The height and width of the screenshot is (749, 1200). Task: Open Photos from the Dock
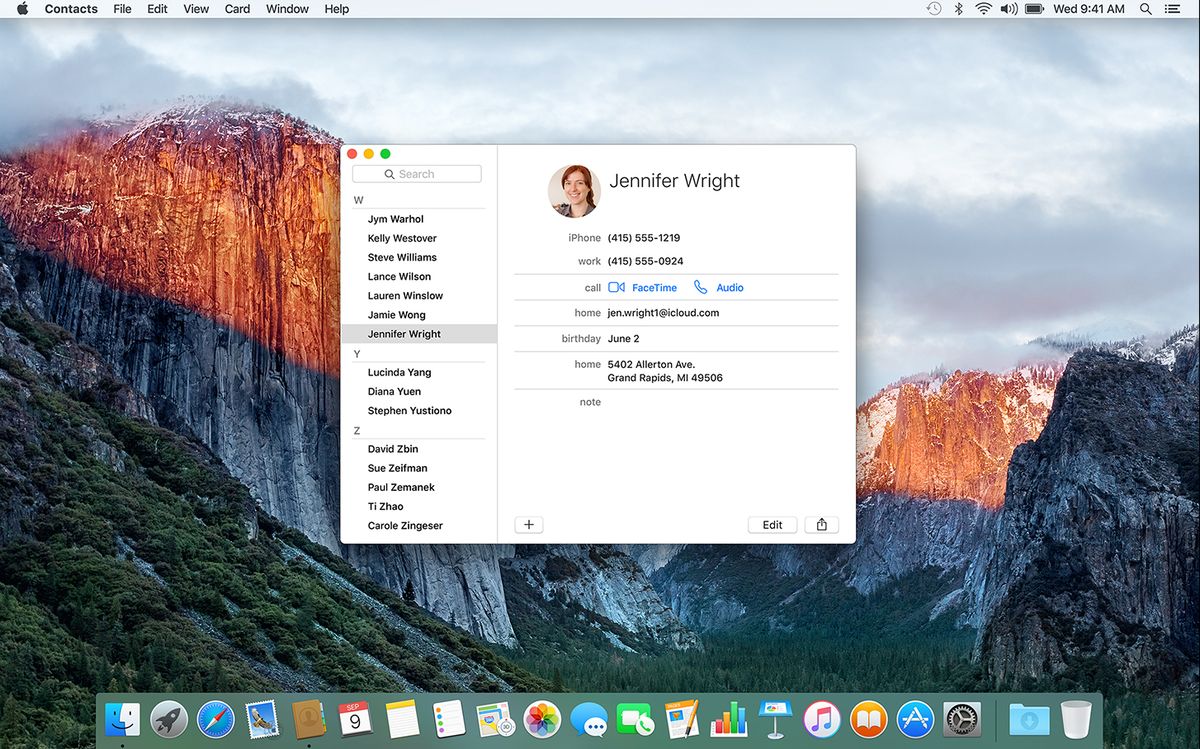click(x=542, y=718)
